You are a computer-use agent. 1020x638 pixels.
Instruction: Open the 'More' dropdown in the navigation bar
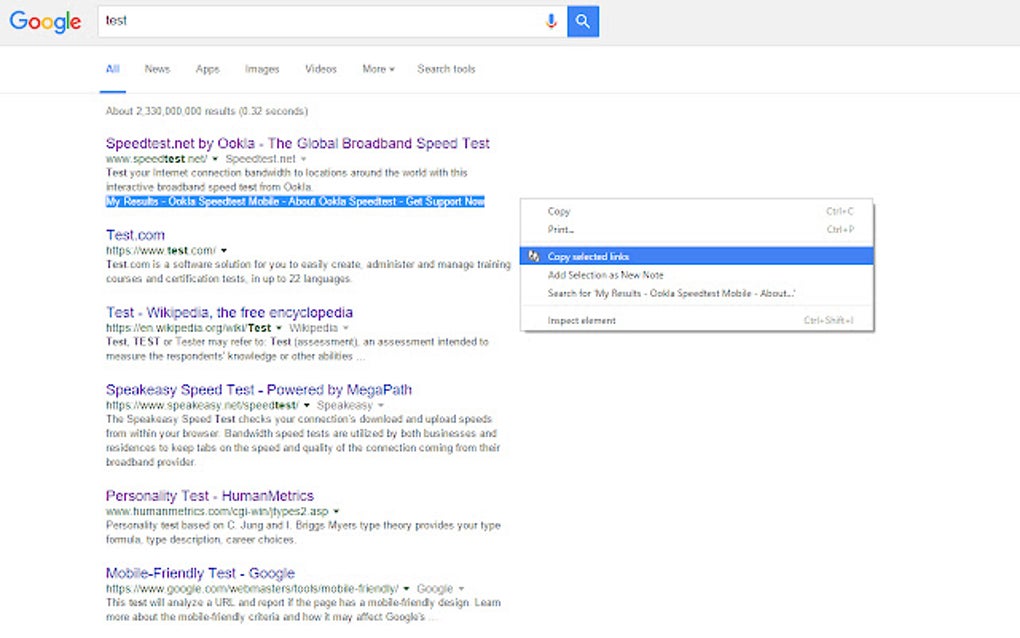[377, 69]
